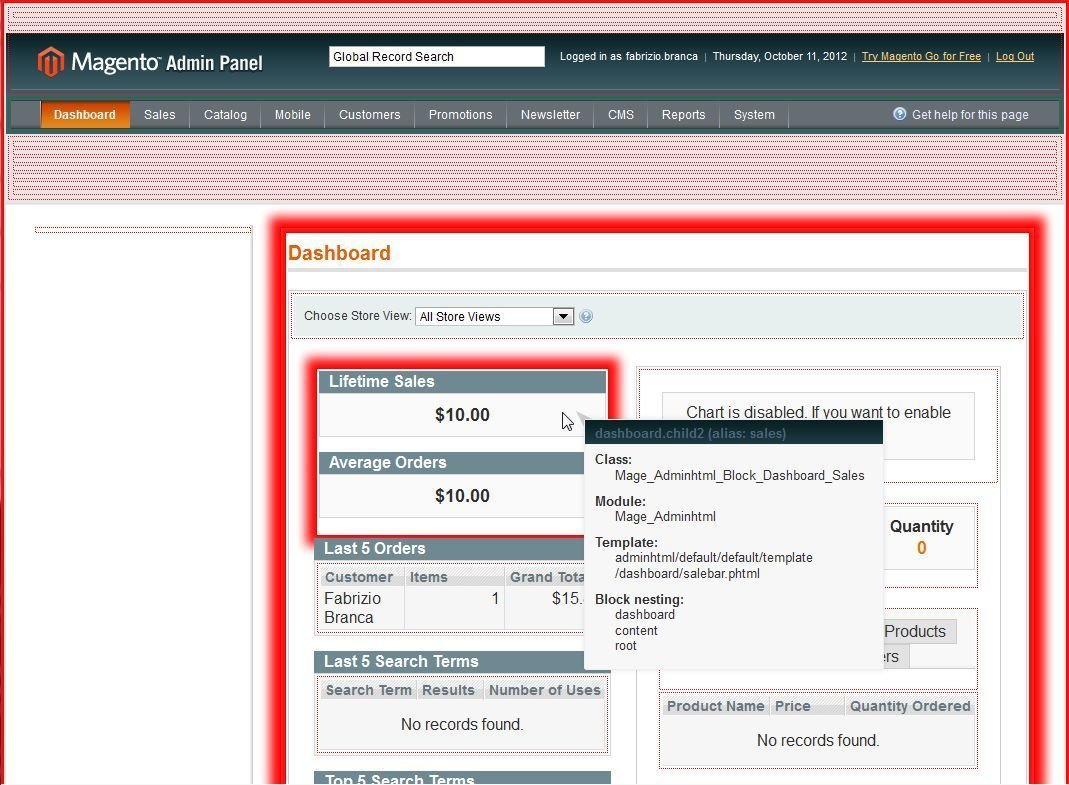
Task: Open the CMS menu
Action: (x=620, y=115)
